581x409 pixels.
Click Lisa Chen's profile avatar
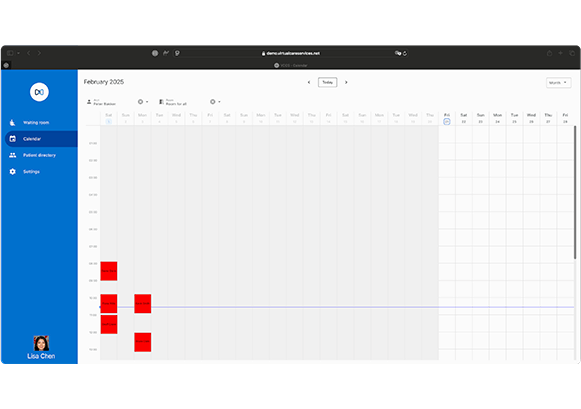[x=41, y=343]
